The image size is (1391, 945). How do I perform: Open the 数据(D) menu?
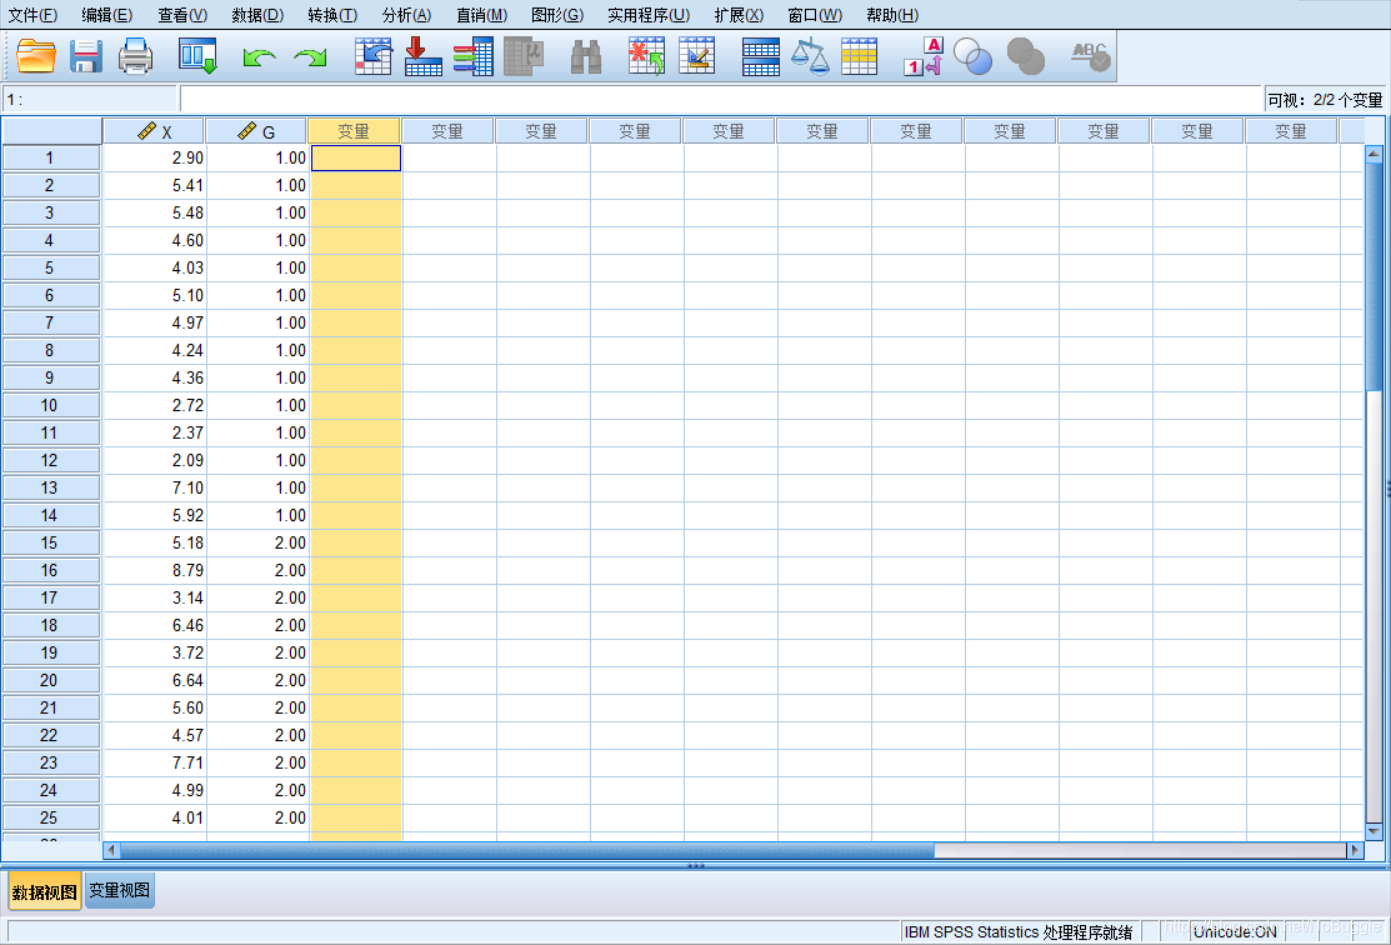tap(258, 15)
